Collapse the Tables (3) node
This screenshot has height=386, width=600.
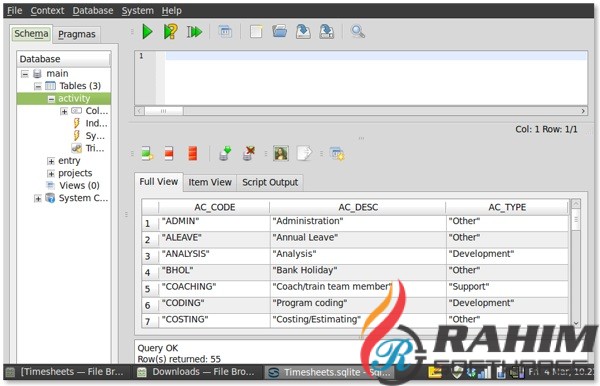point(38,86)
